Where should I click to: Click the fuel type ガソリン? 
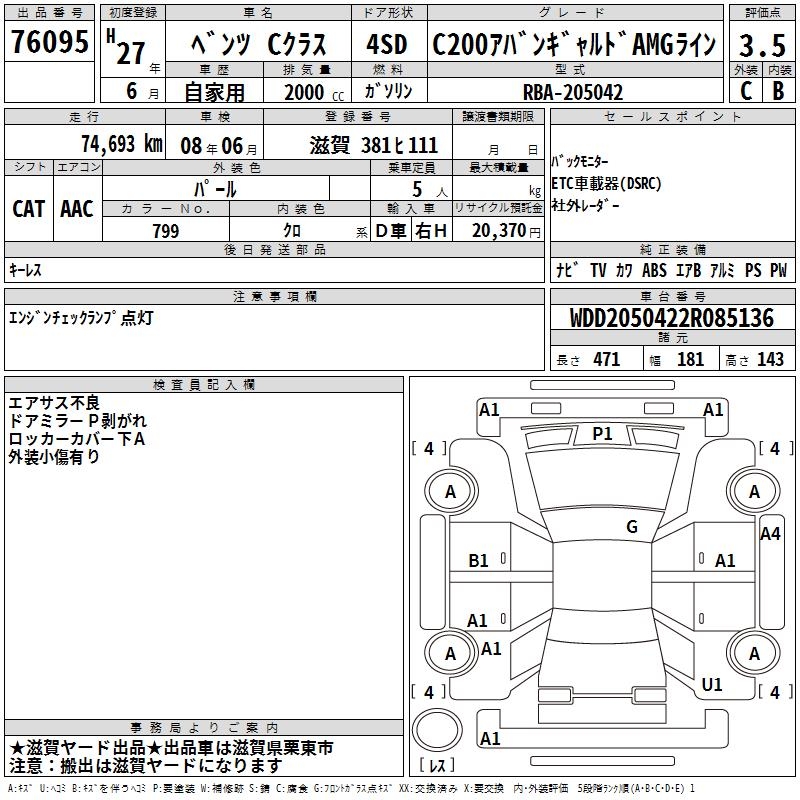388,91
